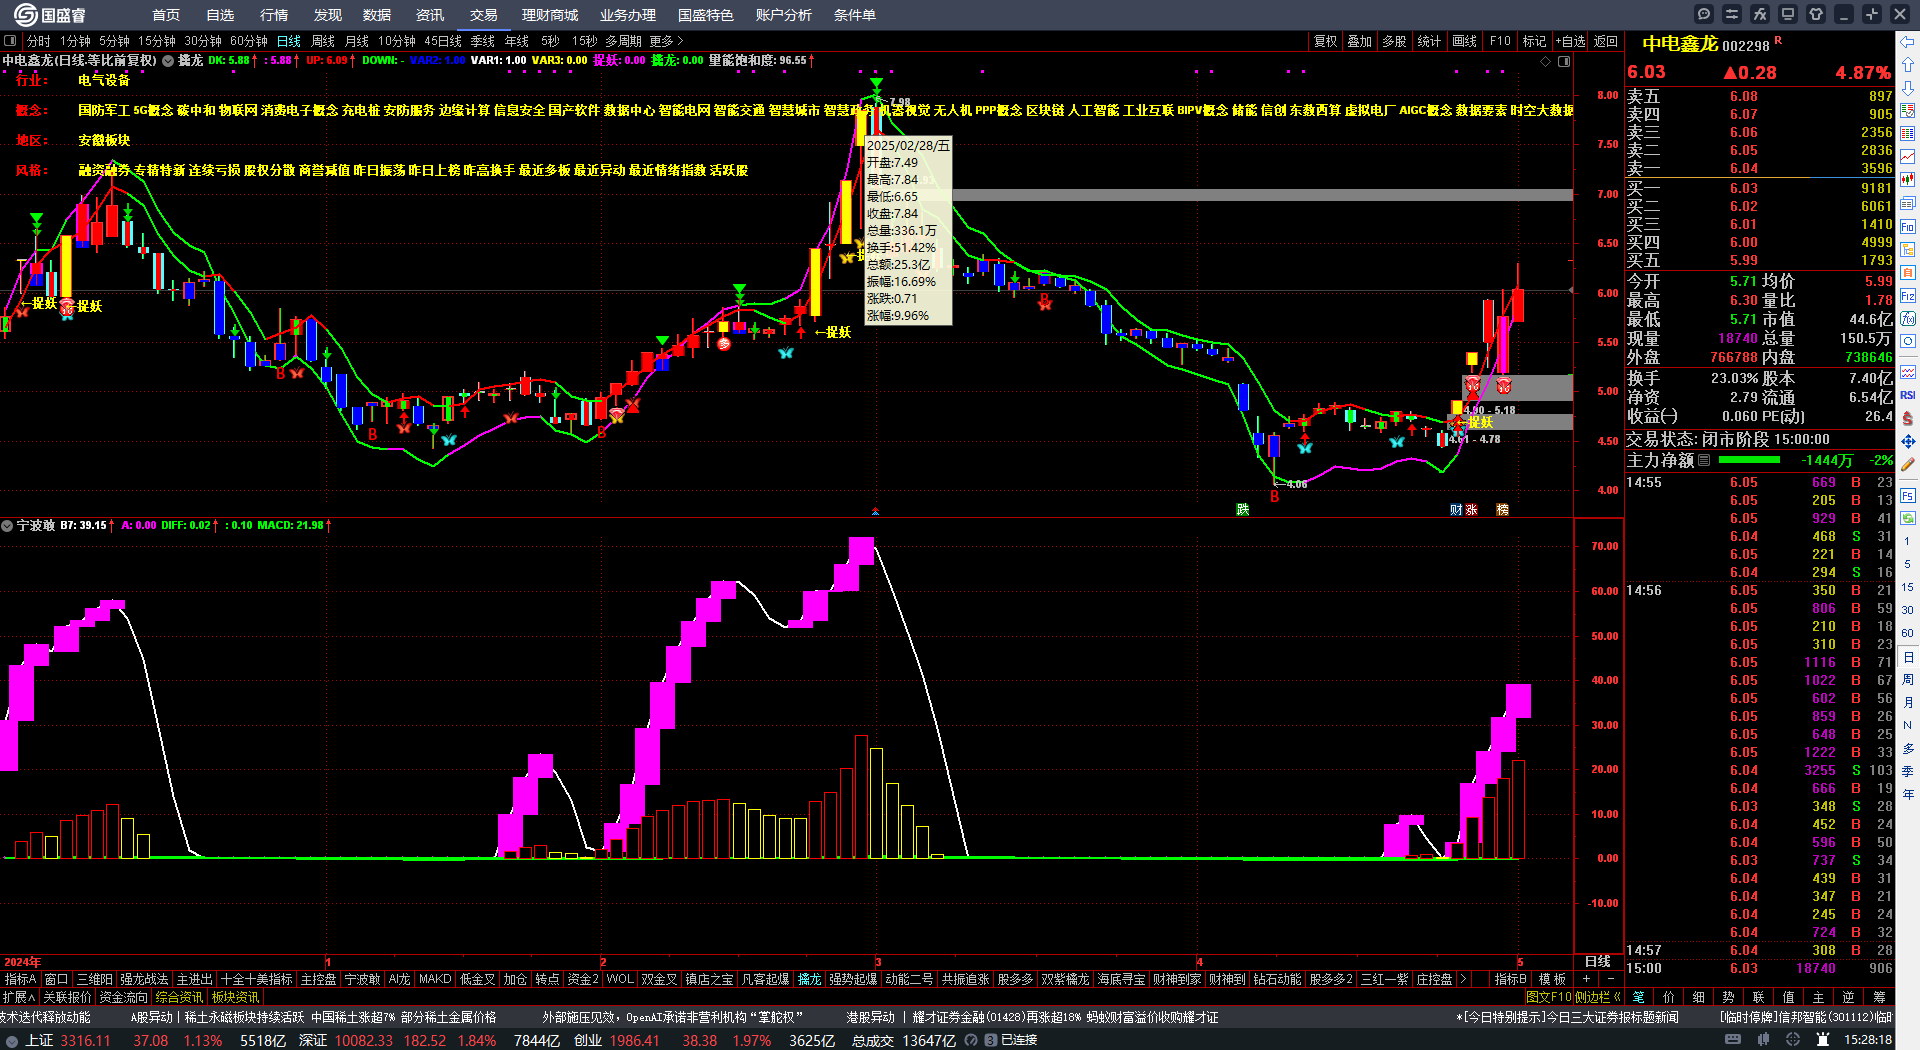Click timeline marker 3 on date axis
1920x1050 pixels.
878,961
